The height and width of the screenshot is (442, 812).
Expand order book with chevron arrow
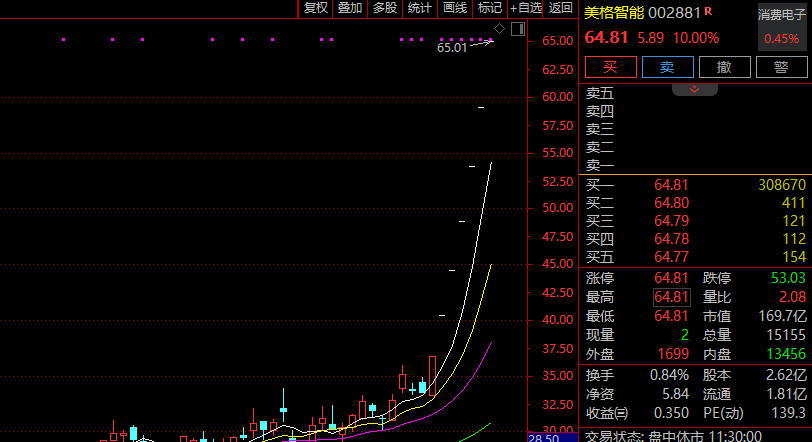click(694, 90)
